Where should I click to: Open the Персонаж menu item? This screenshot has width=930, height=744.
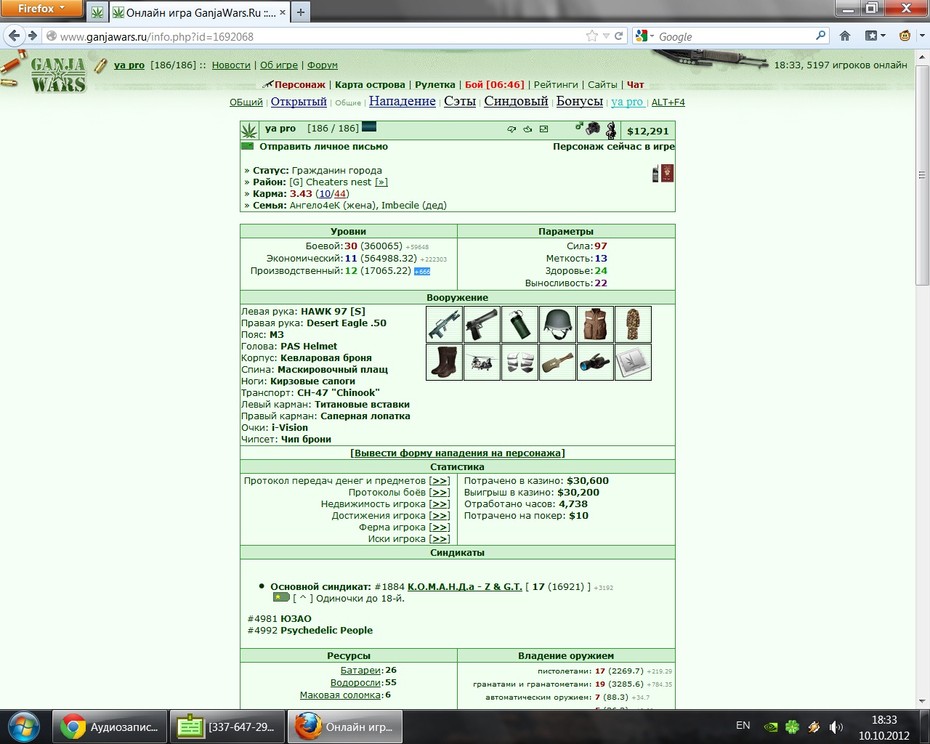pos(300,84)
